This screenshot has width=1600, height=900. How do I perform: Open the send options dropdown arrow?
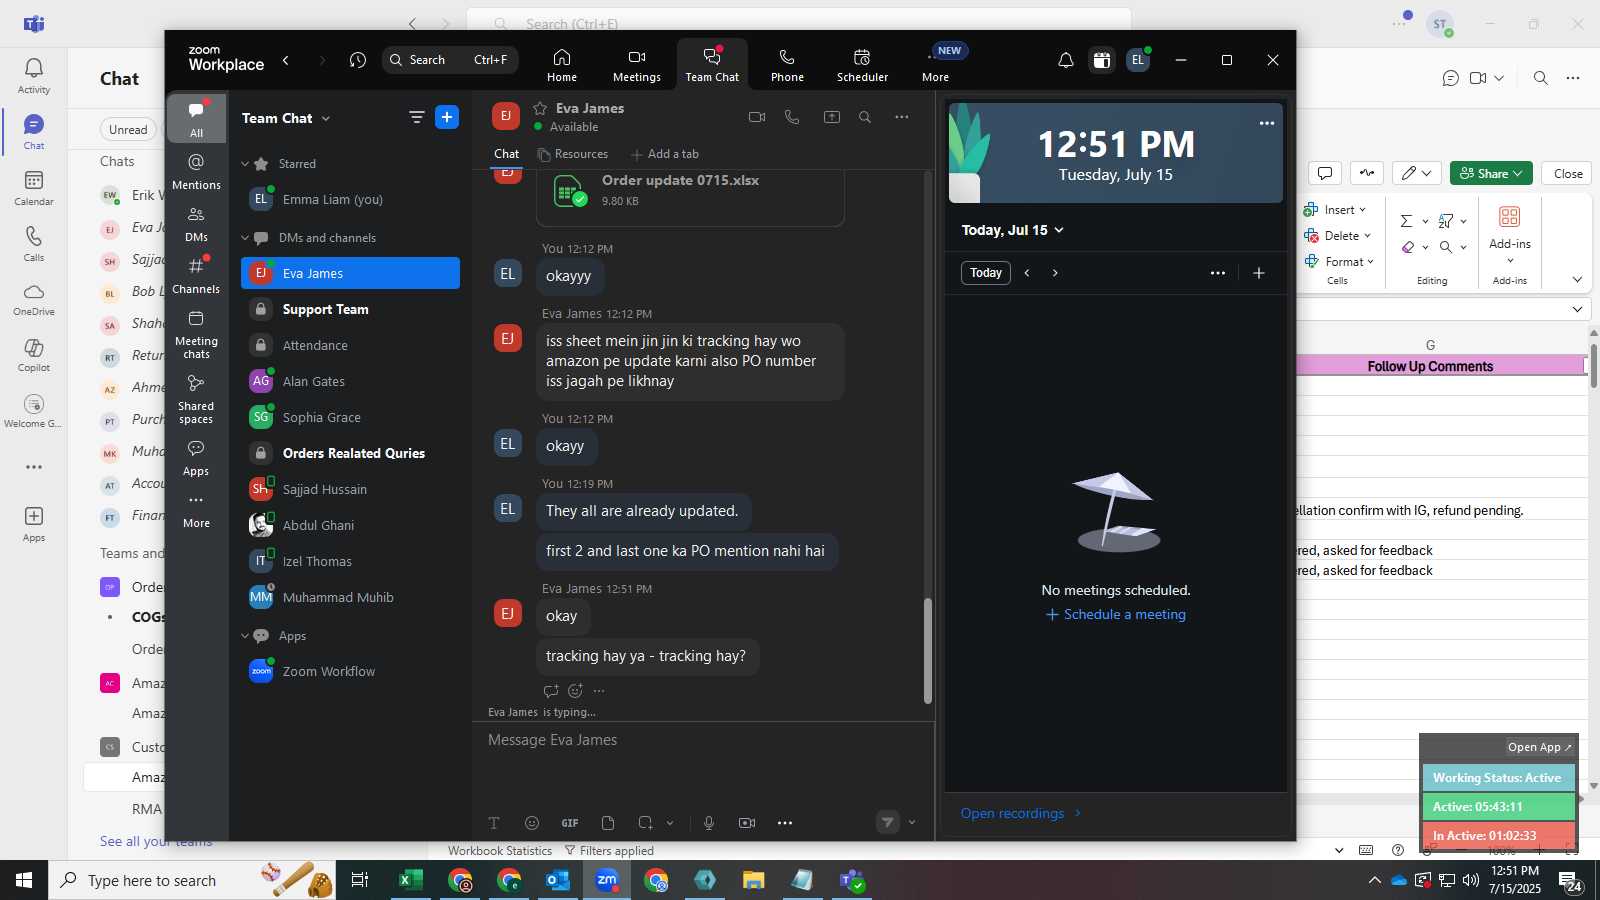click(912, 823)
